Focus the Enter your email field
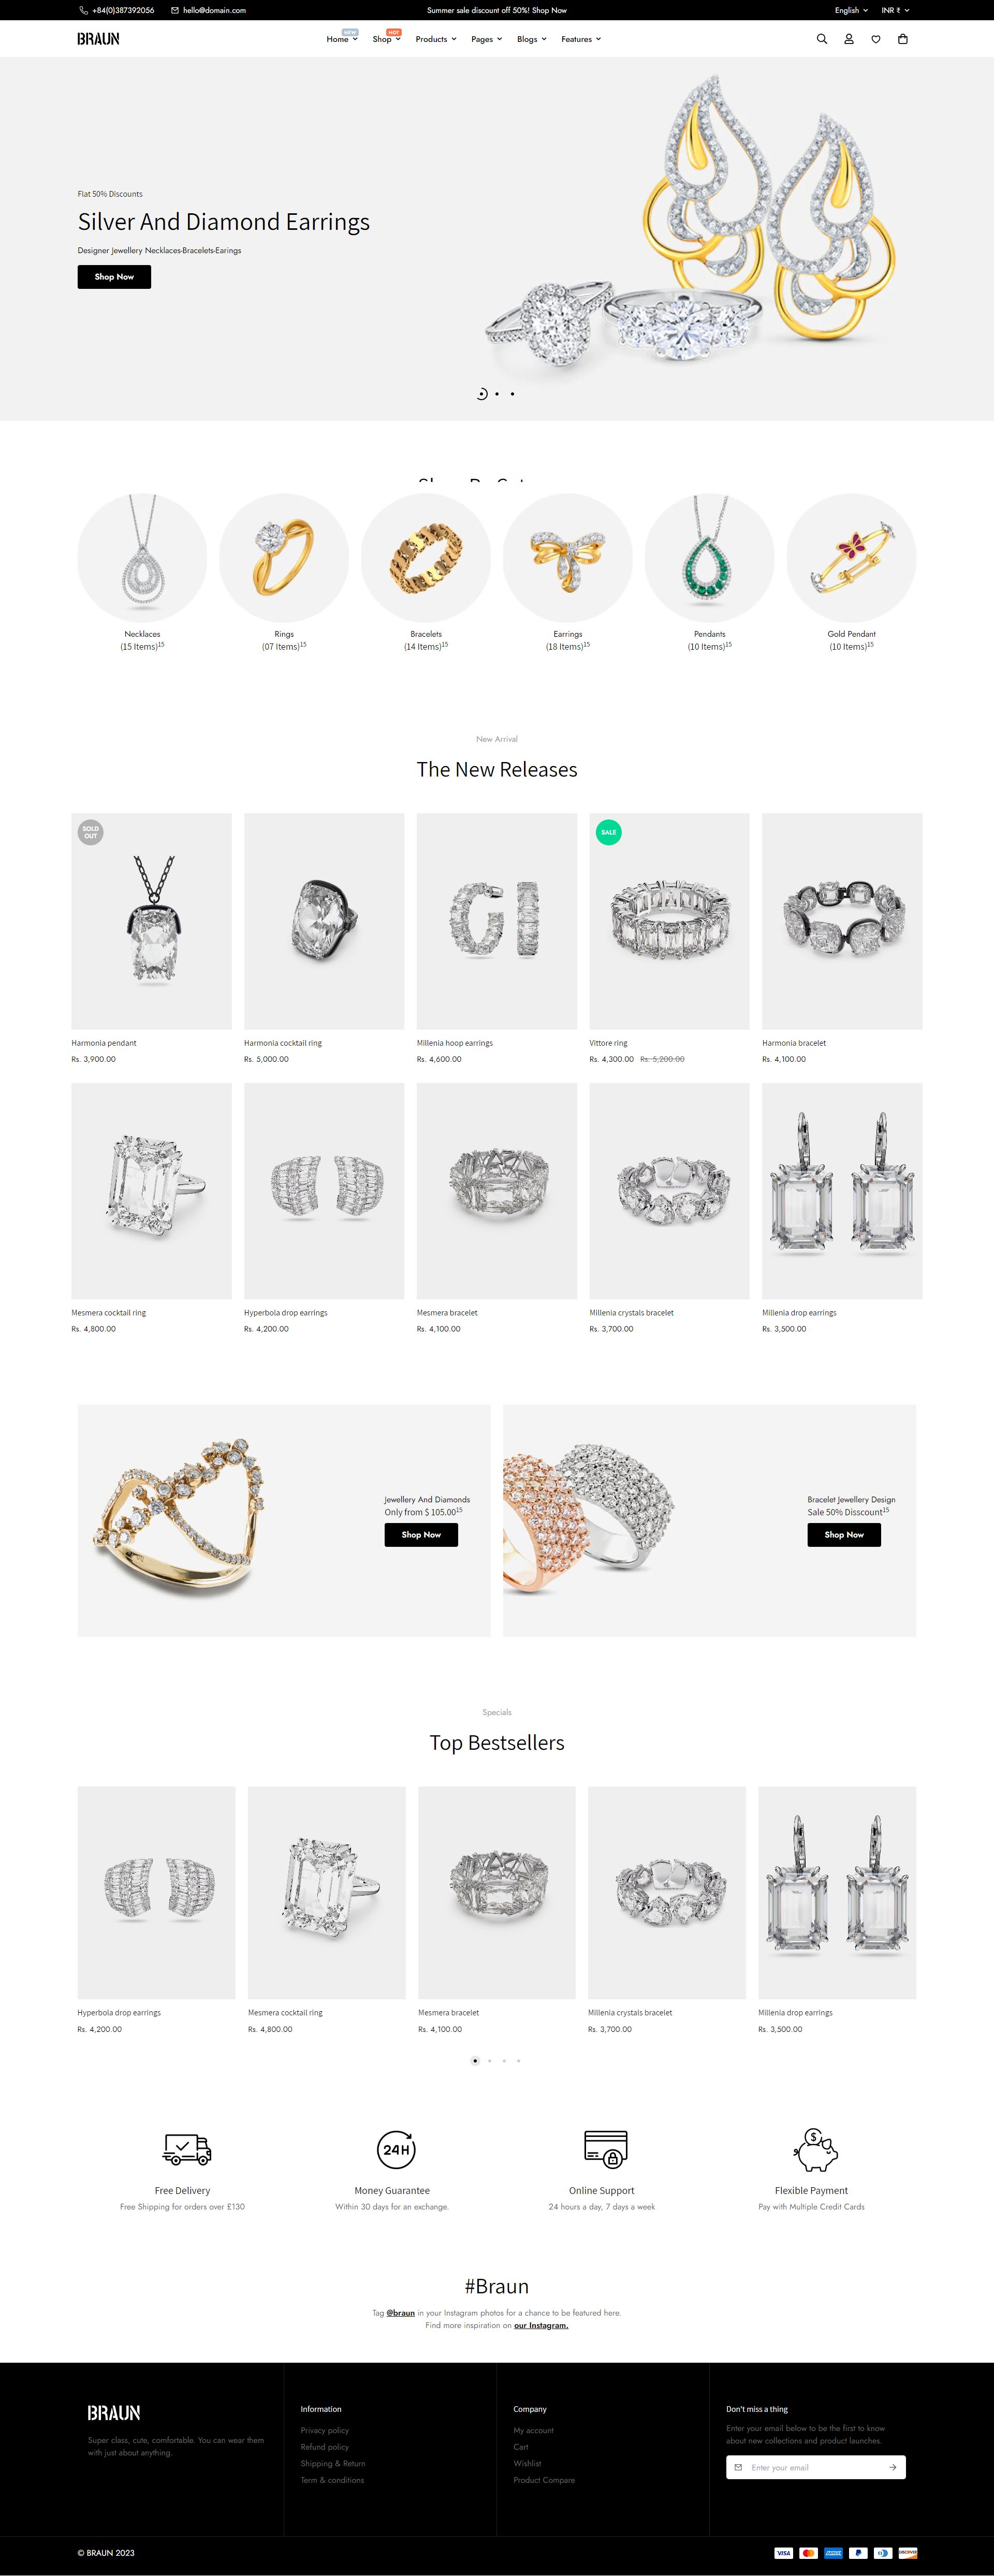The image size is (994, 2576). [815, 2467]
